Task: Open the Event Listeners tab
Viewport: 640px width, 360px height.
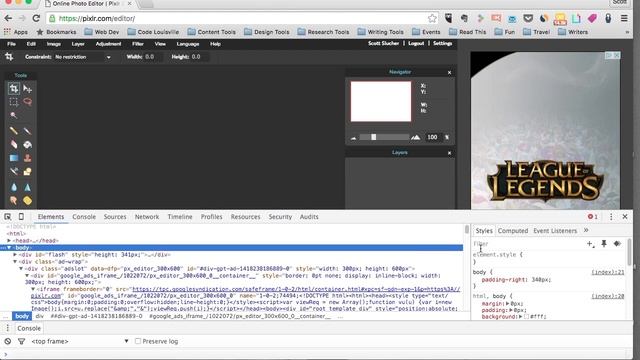Action: pos(555,231)
